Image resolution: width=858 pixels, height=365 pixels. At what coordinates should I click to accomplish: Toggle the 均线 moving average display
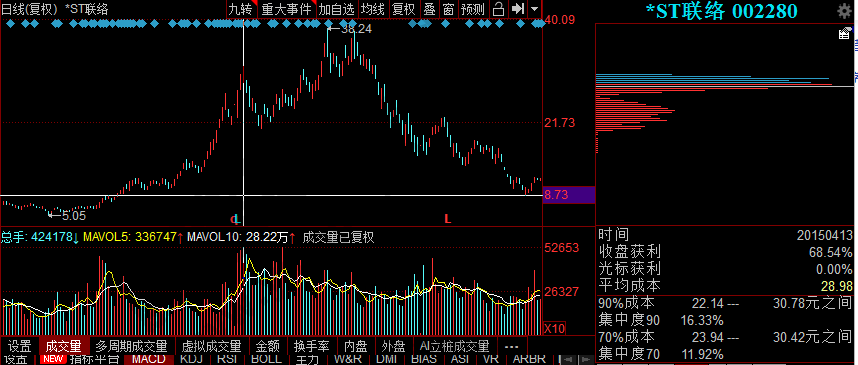373,9
